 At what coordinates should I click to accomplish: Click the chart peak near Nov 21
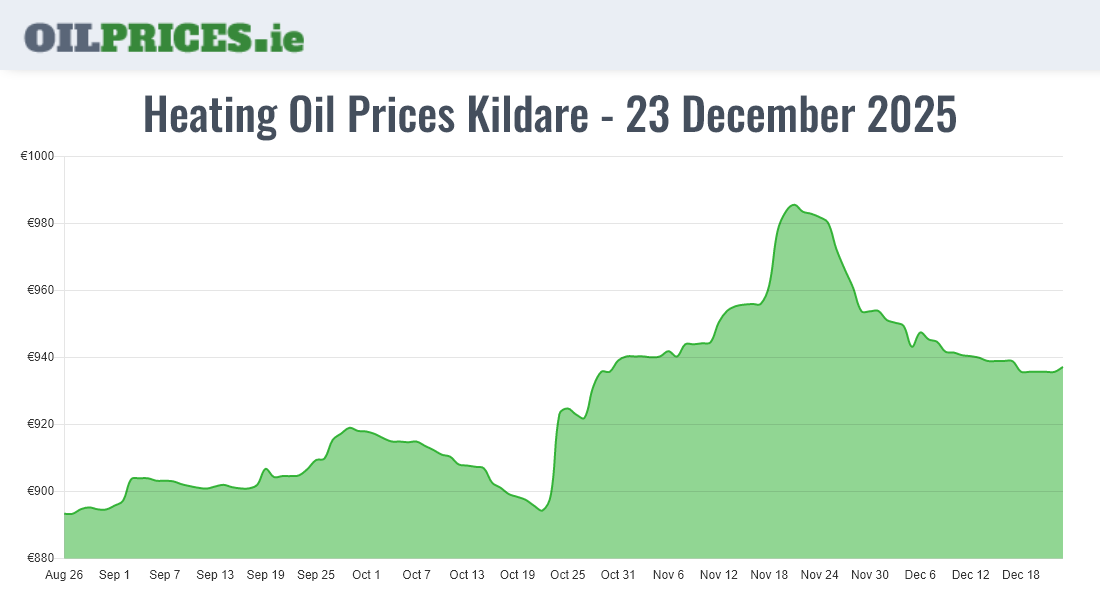pos(793,205)
